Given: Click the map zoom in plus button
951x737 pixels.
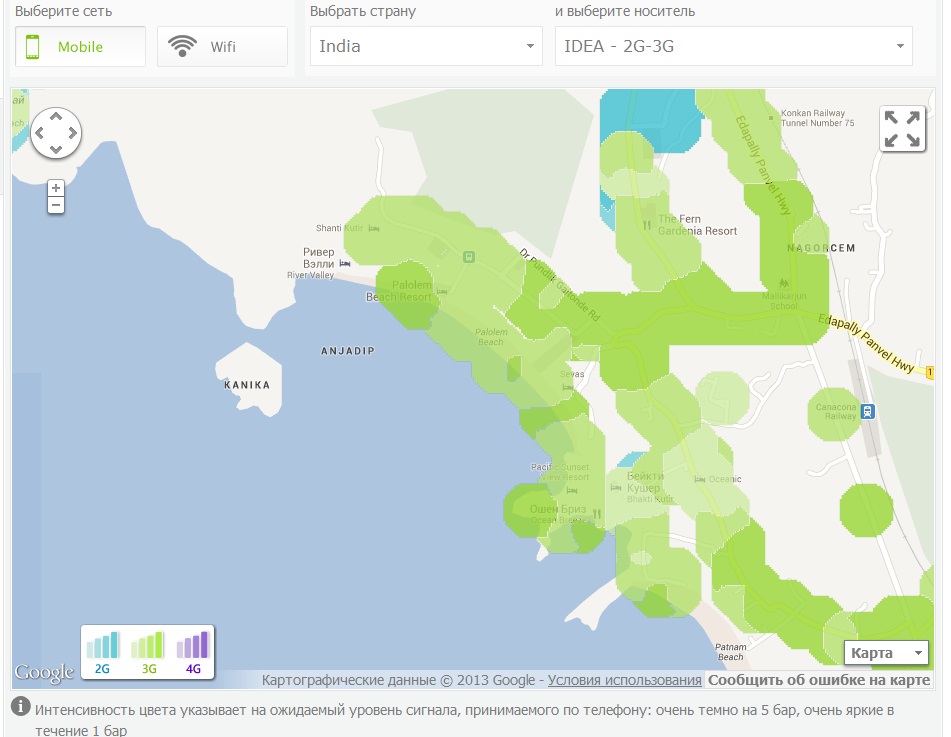Looking at the screenshot, I should click(56, 188).
